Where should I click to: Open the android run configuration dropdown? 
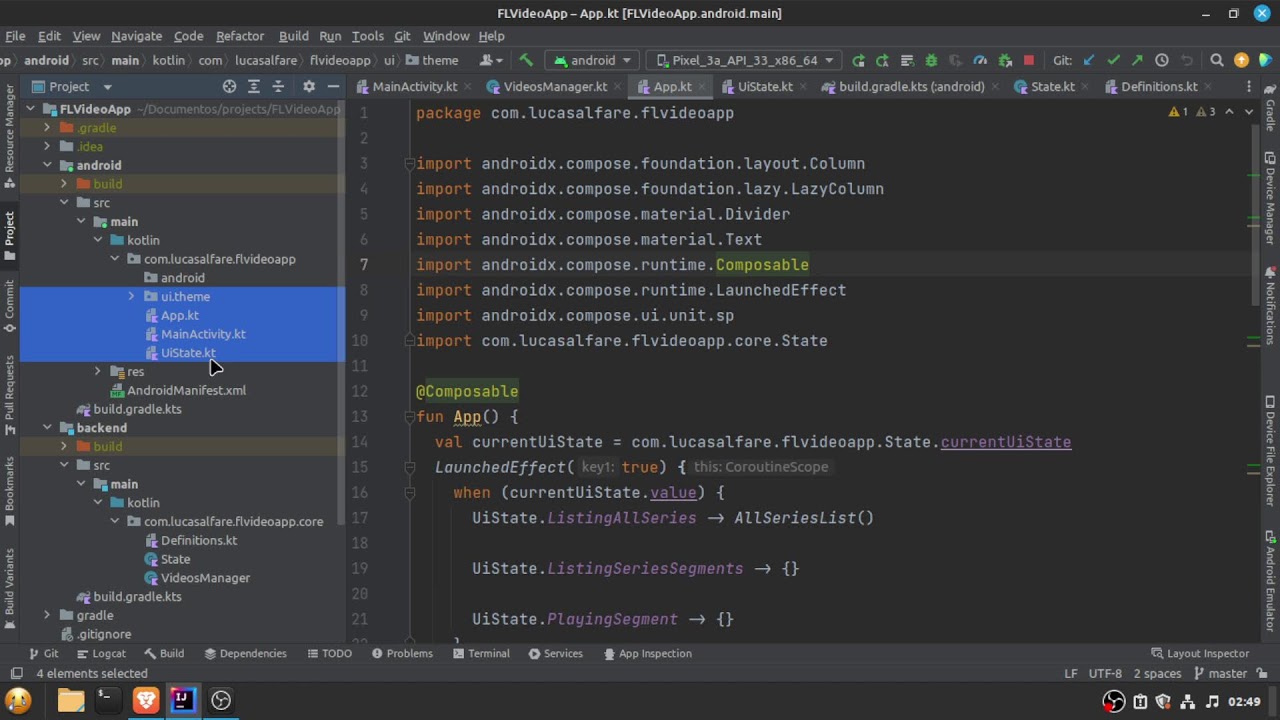[593, 60]
